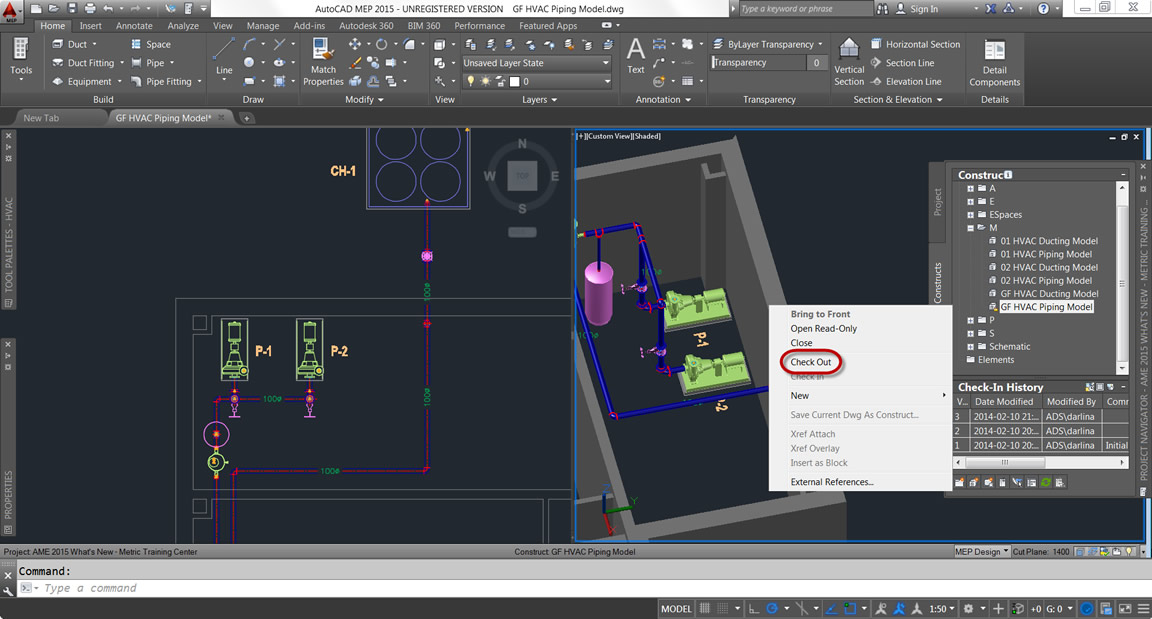Select the Space tool
Image resolution: width=1152 pixels, height=619 pixels.
tap(151, 44)
